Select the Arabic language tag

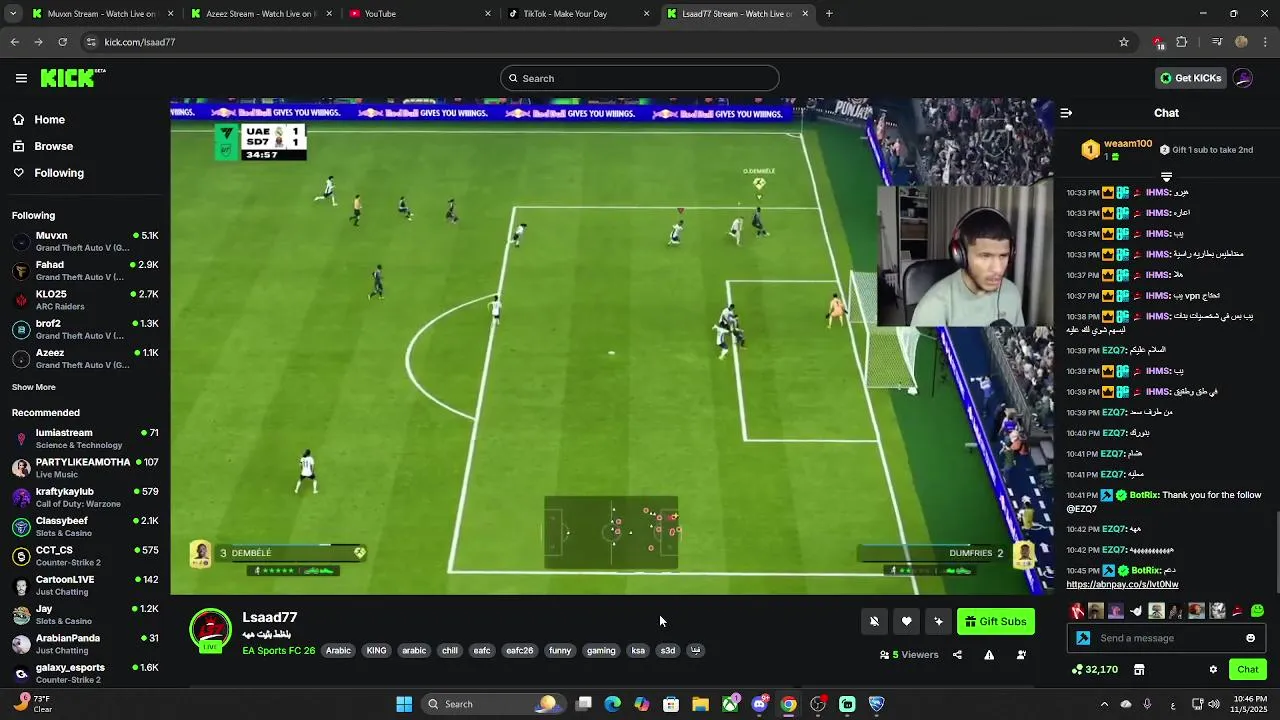pyautogui.click(x=338, y=651)
